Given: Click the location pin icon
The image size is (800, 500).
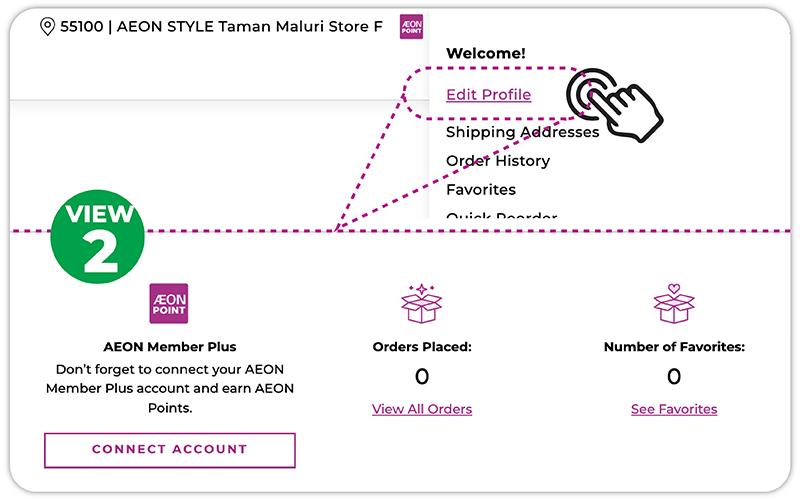Looking at the screenshot, I should [x=47, y=27].
